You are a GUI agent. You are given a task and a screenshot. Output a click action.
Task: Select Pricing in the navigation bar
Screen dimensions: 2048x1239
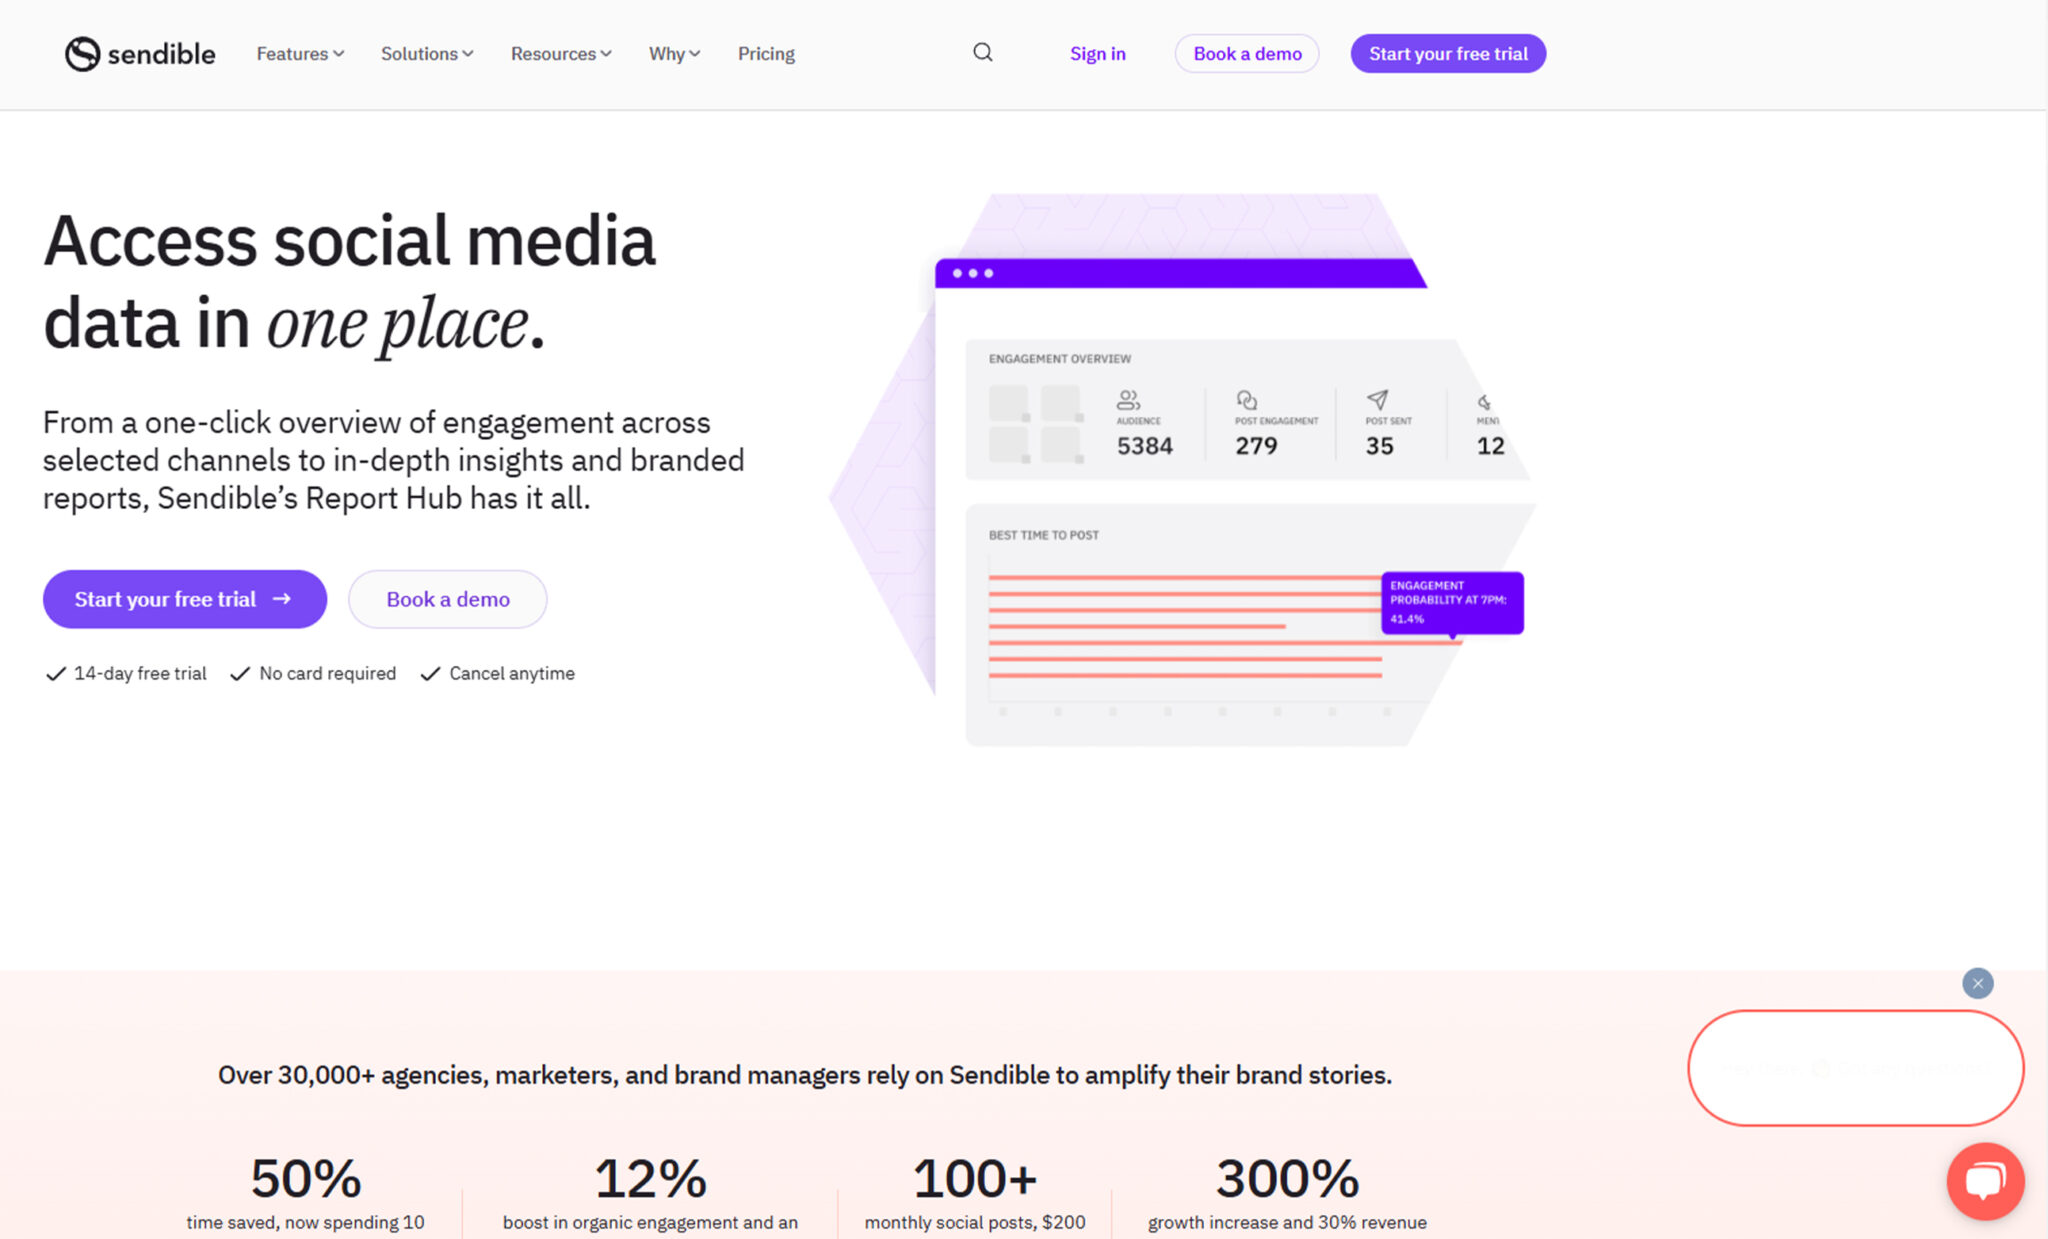[766, 54]
